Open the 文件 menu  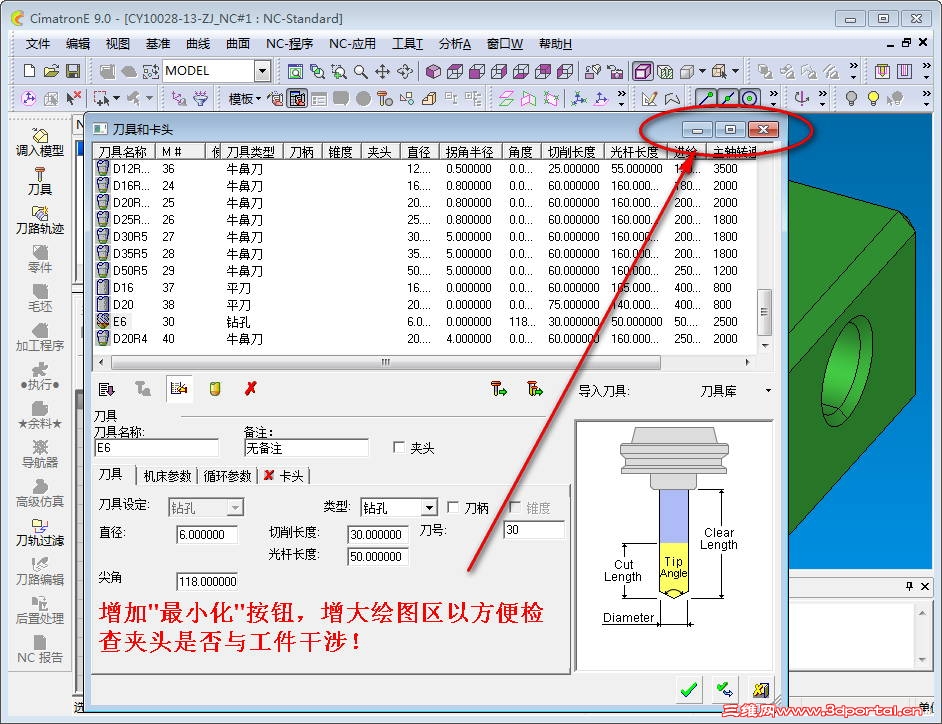coord(37,44)
